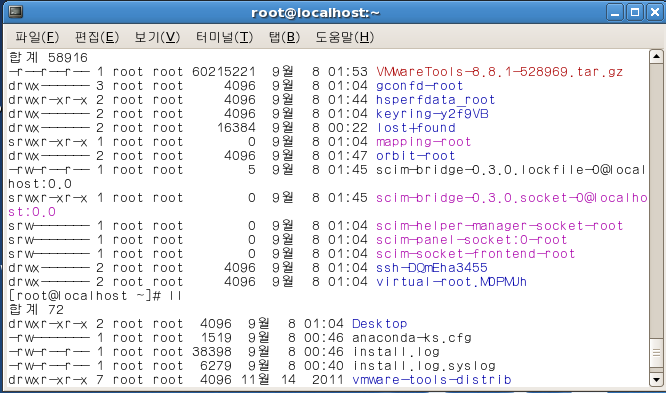Screen dimensions: 666x393
Task: Click the scim-bridge-0.3.0.lockfile filename
Action: click(x=511, y=170)
